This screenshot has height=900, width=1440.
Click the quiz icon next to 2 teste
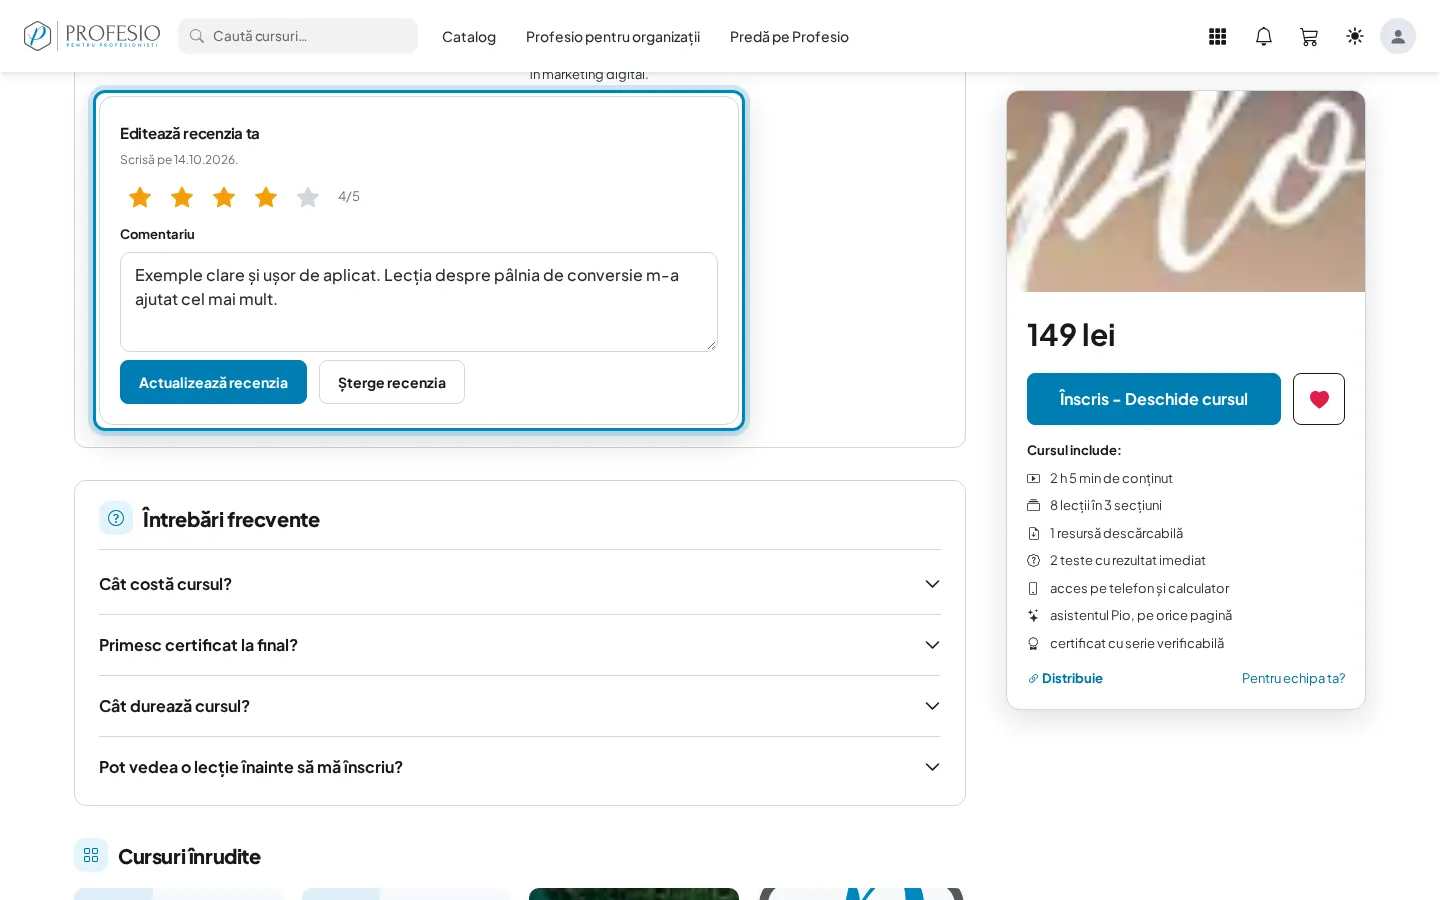pos(1034,561)
